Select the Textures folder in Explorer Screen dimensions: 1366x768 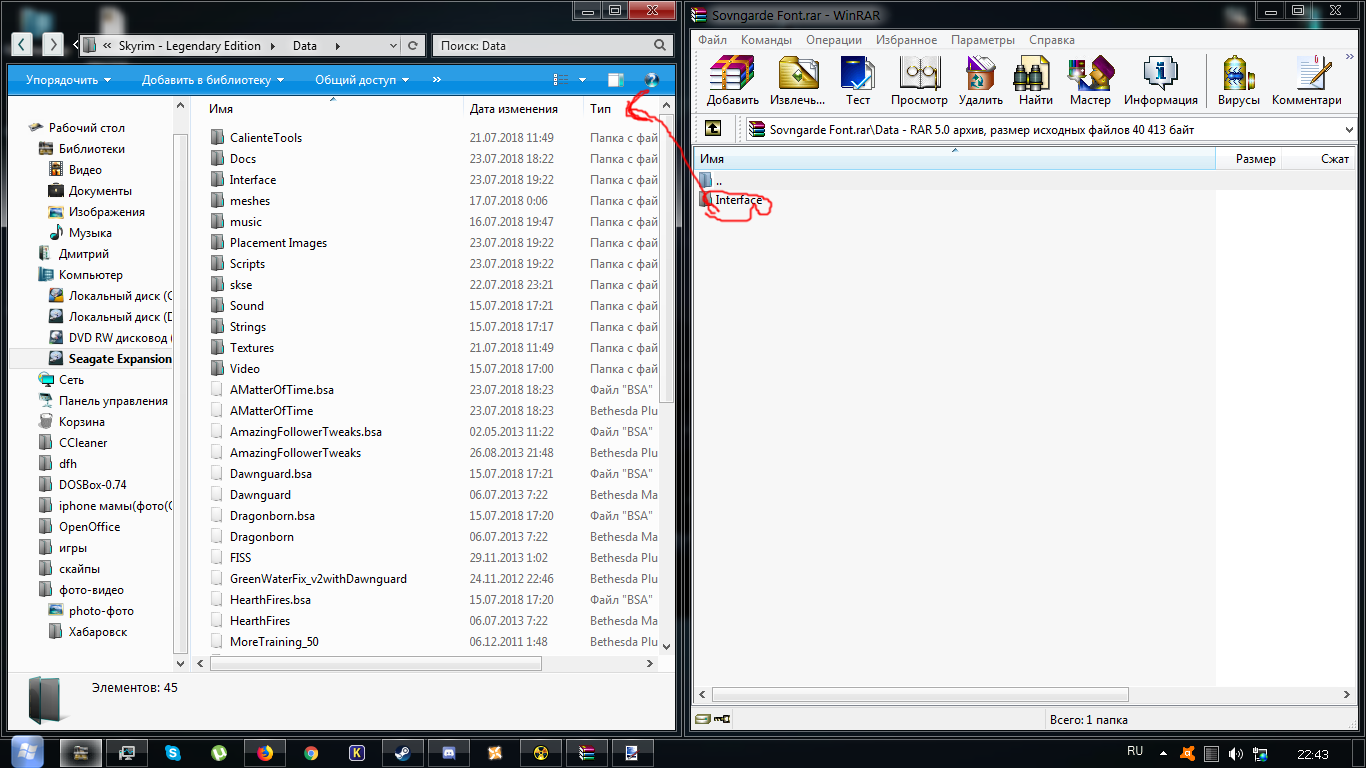242,348
